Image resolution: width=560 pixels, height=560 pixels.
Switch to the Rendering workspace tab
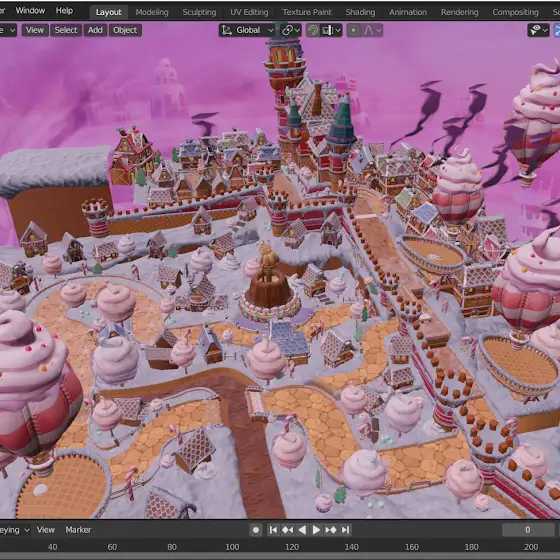pyautogui.click(x=459, y=12)
